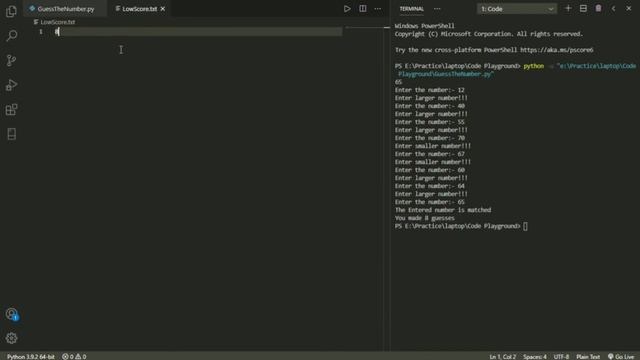Click line 1 in the LowScore.txt editor
Image resolution: width=640 pixels, height=360 pixels.
point(198,32)
